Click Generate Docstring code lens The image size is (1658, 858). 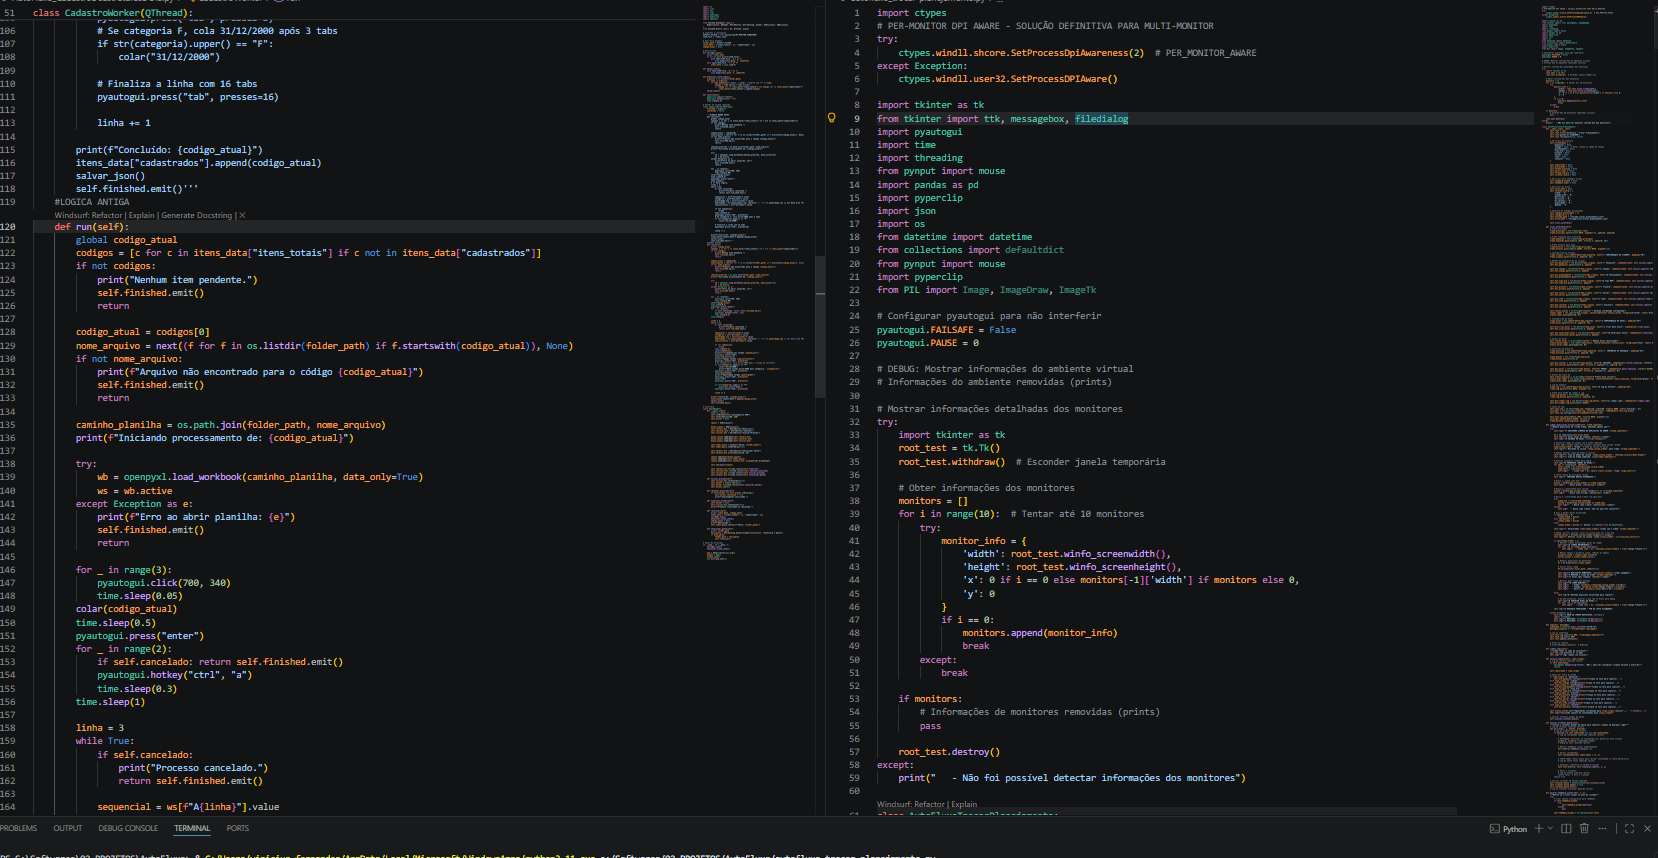tap(197, 215)
